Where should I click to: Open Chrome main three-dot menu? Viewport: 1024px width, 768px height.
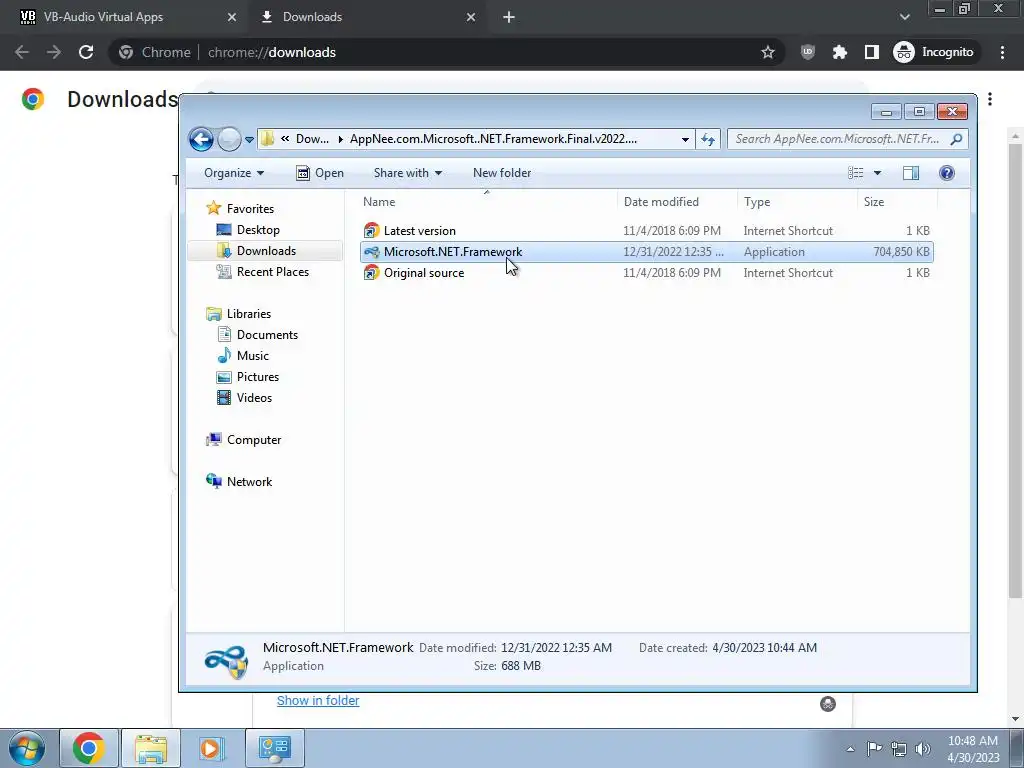pos(1002,52)
